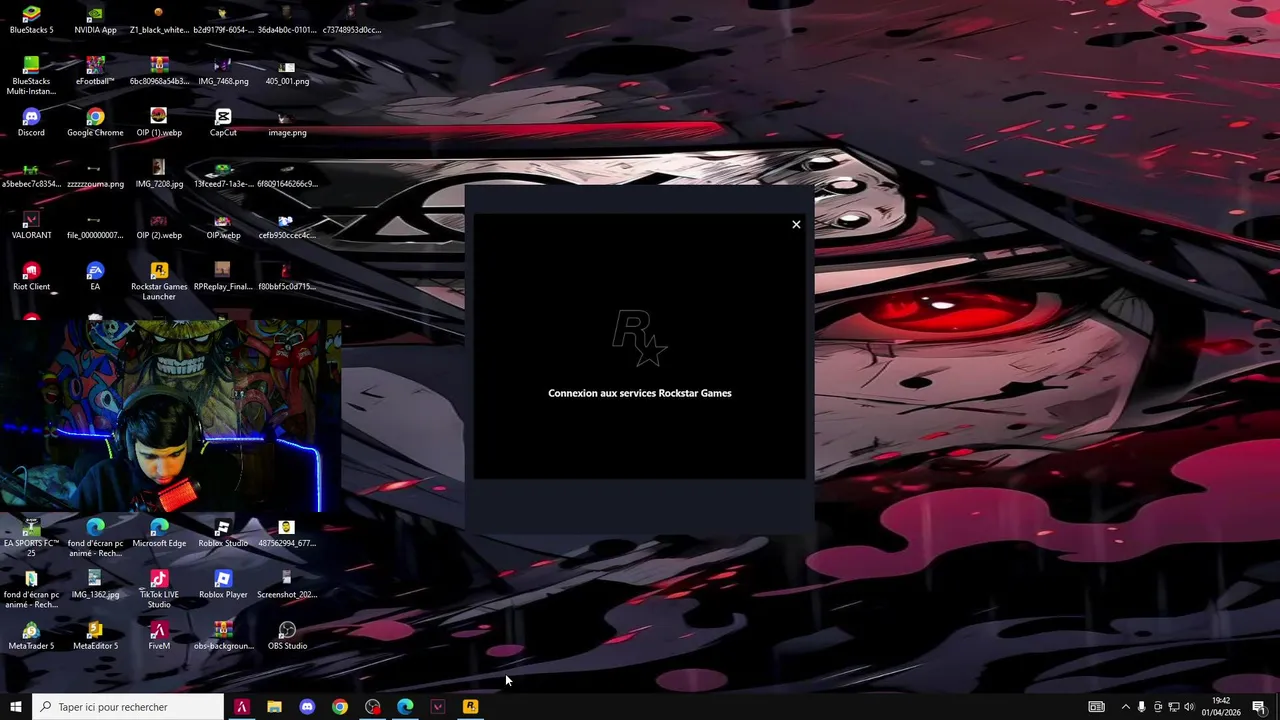The width and height of the screenshot is (1280, 720).
Task: Select Roblox Studio desktop shortcut
Action: tap(223, 534)
